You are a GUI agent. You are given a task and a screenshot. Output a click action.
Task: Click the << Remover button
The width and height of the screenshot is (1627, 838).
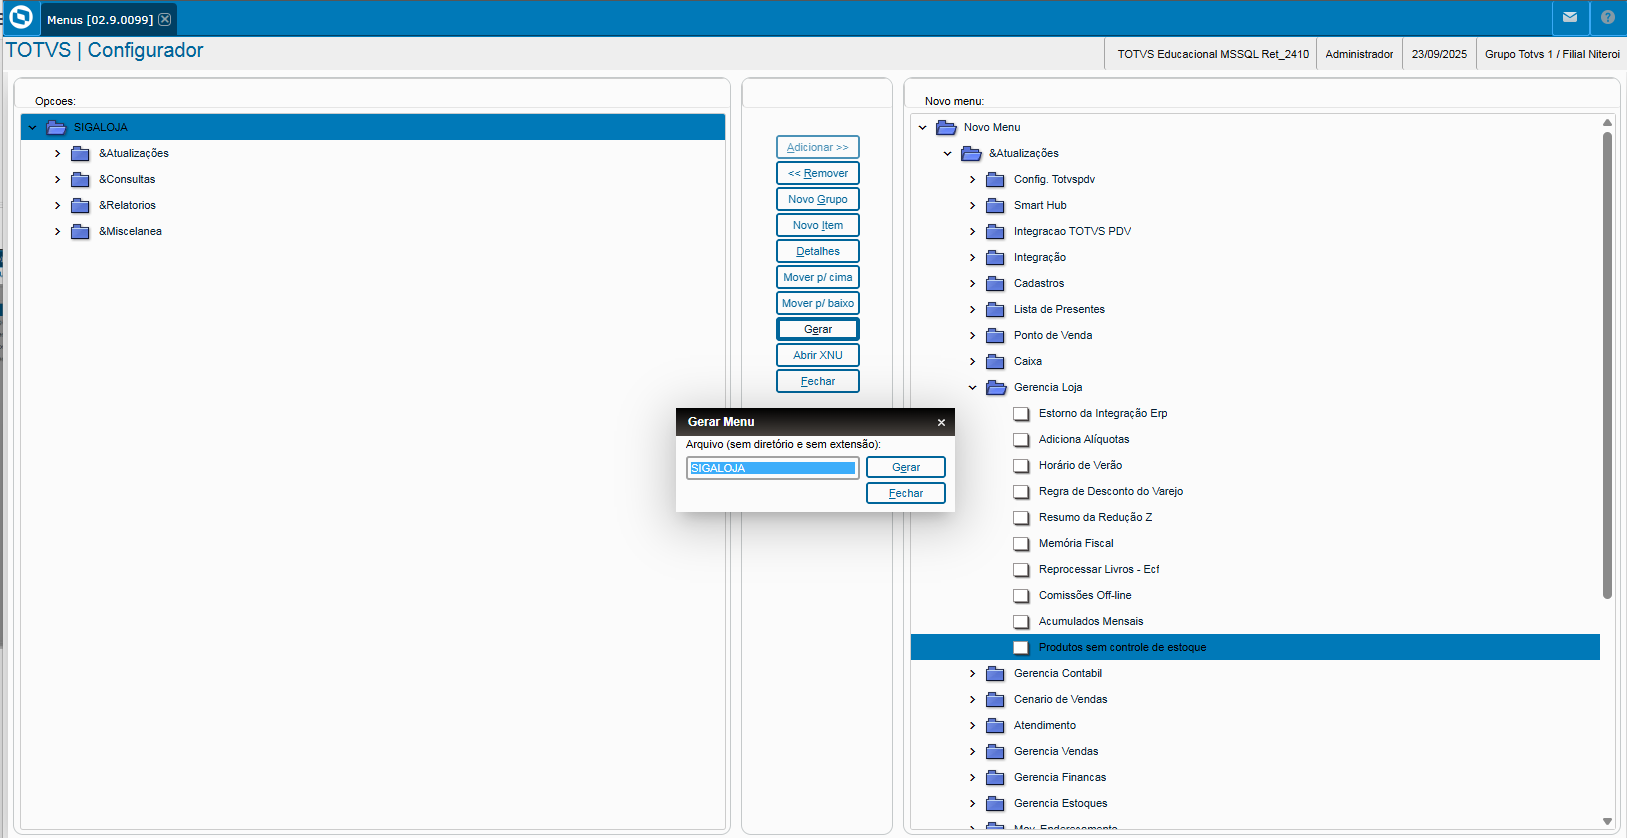(x=818, y=173)
